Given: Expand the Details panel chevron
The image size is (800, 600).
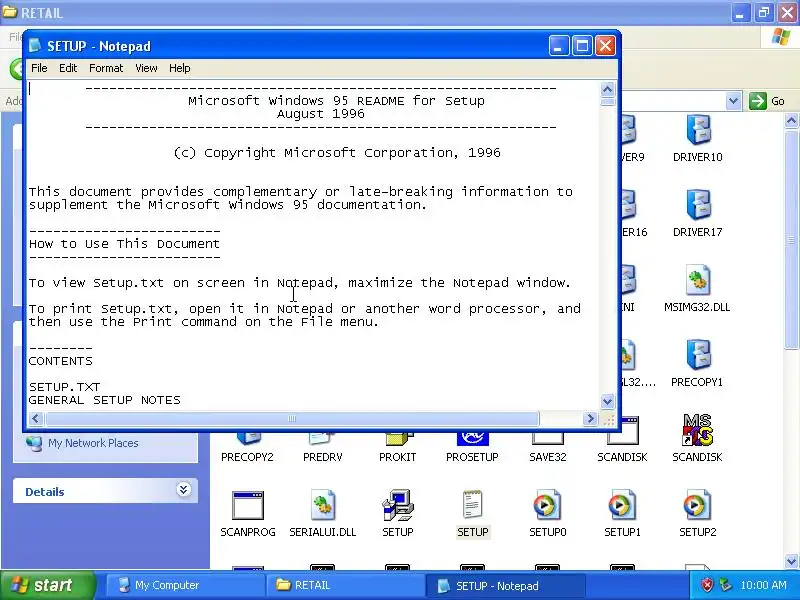Looking at the screenshot, I should pyautogui.click(x=183, y=490).
